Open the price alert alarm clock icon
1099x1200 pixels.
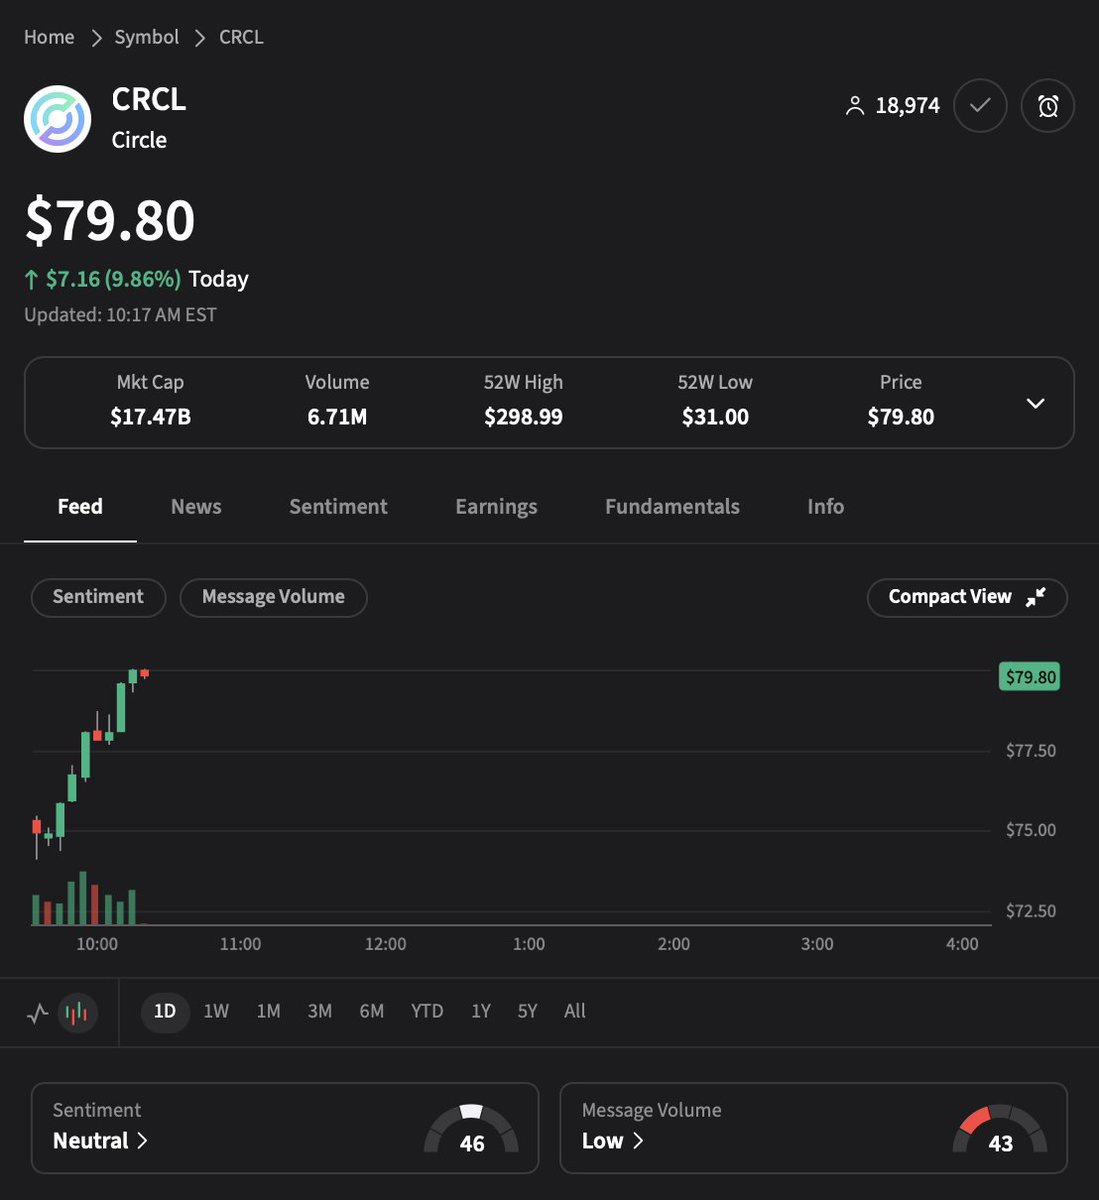click(x=1048, y=106)
